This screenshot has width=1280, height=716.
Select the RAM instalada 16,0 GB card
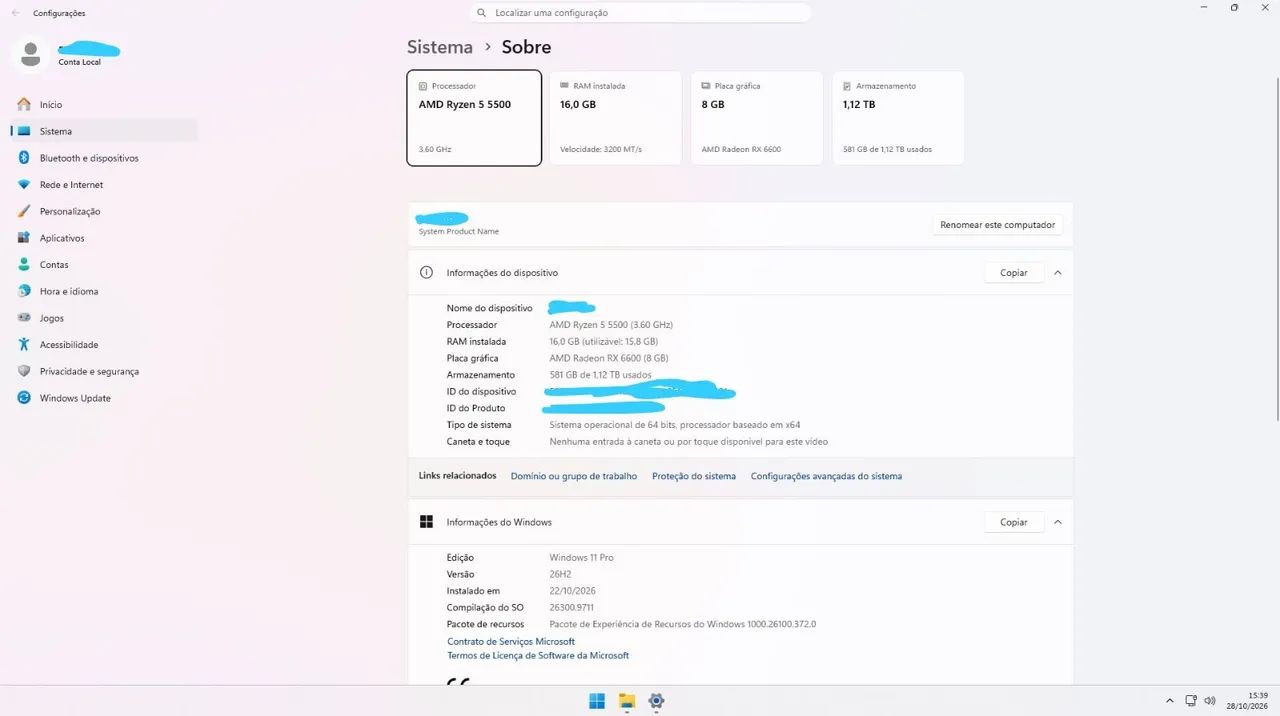point(615,117)
